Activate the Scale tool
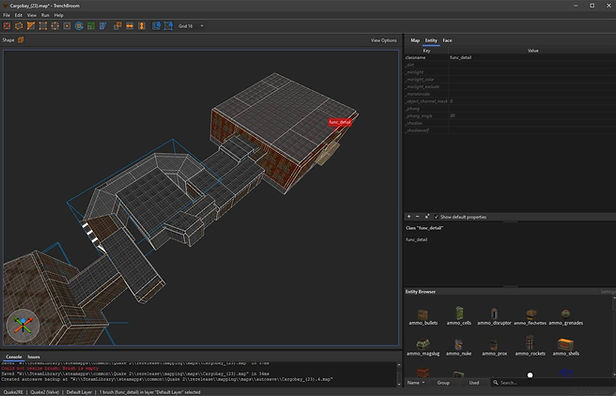 [91, 26]
